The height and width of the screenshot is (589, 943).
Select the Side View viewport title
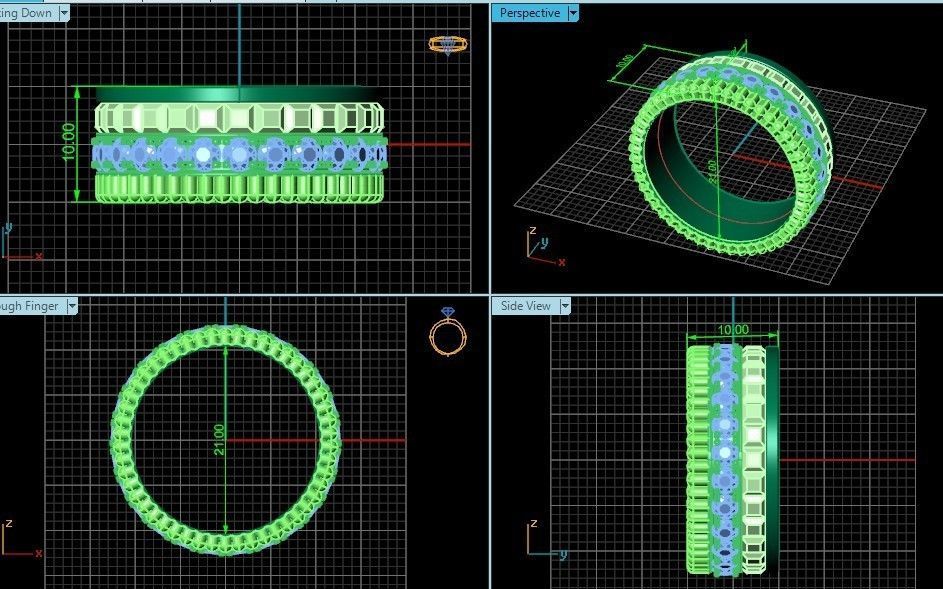526,306
